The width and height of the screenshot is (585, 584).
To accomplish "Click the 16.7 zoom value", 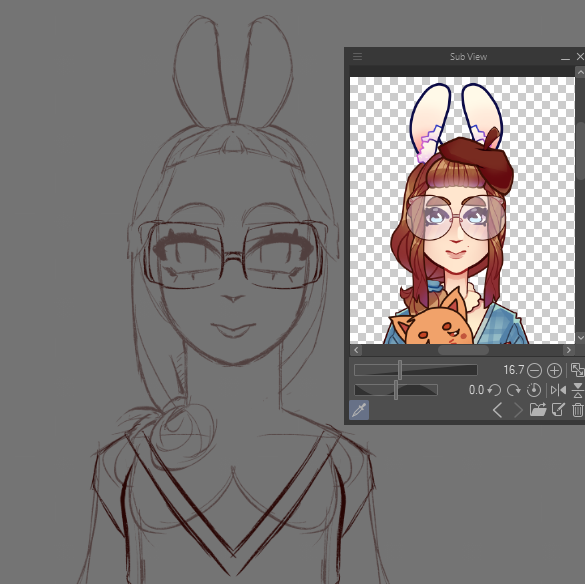I will [x=513, y=370].
